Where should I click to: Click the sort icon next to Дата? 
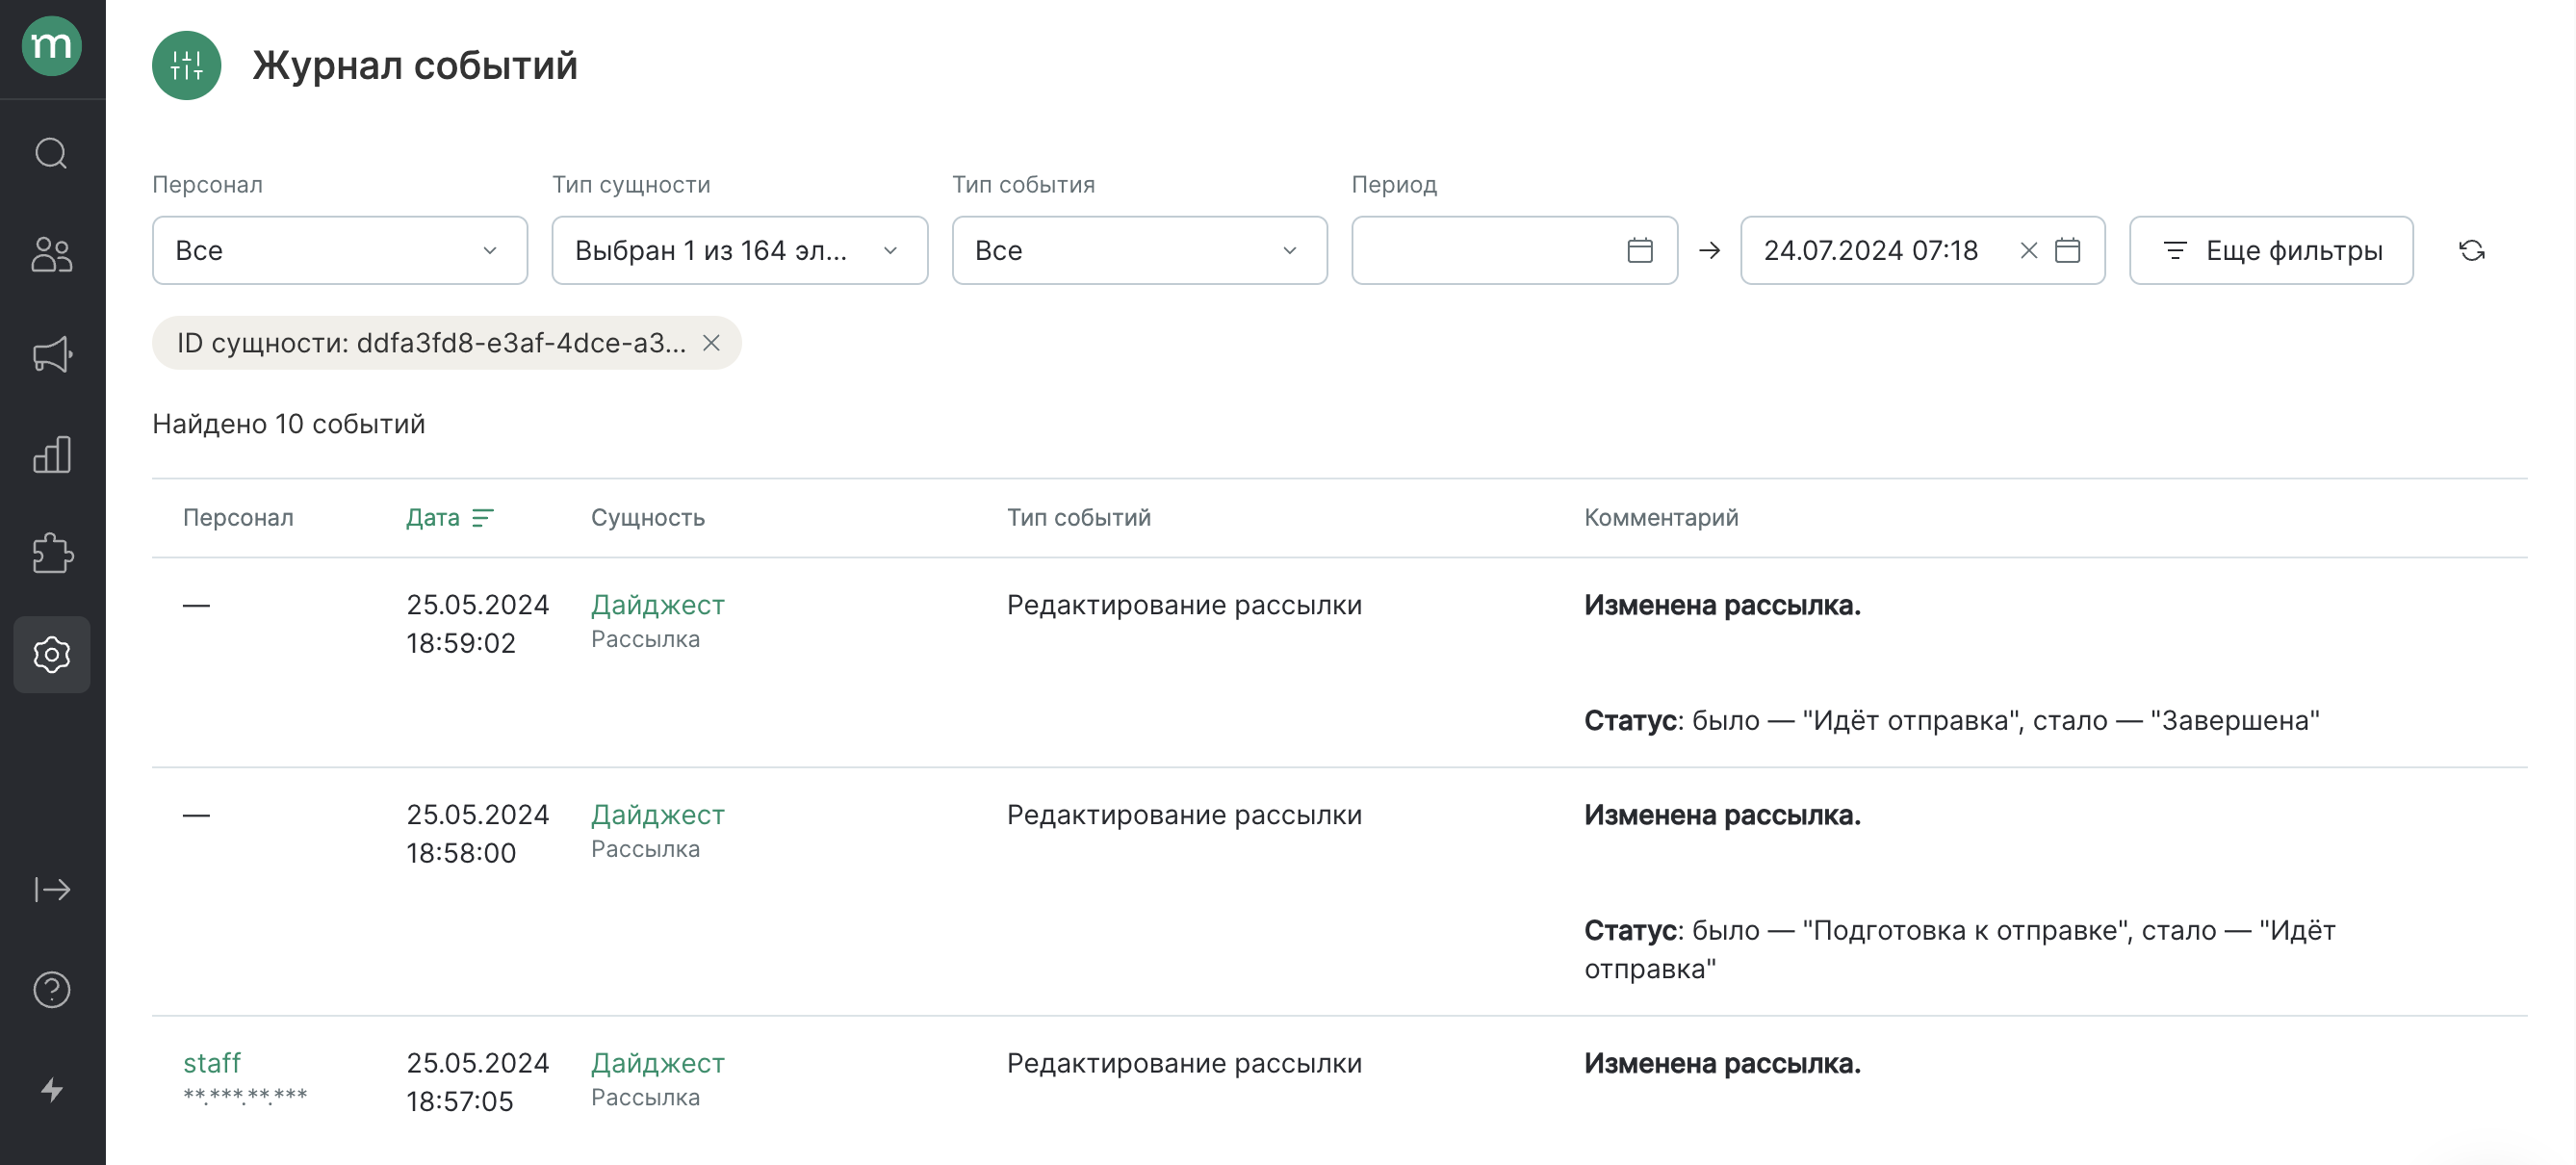coord(483,518)
